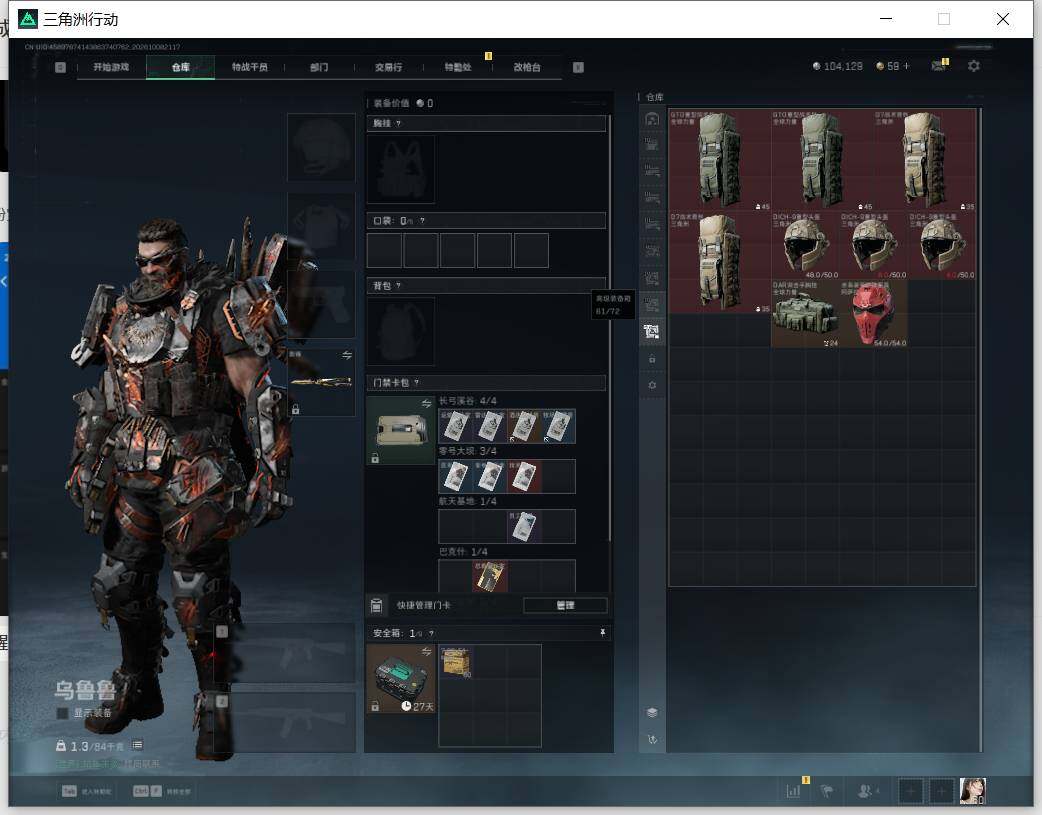This screenshot has width=1042, height=815.
Task: Open the 交易行 tab
Action: click(x=388, y=67)
